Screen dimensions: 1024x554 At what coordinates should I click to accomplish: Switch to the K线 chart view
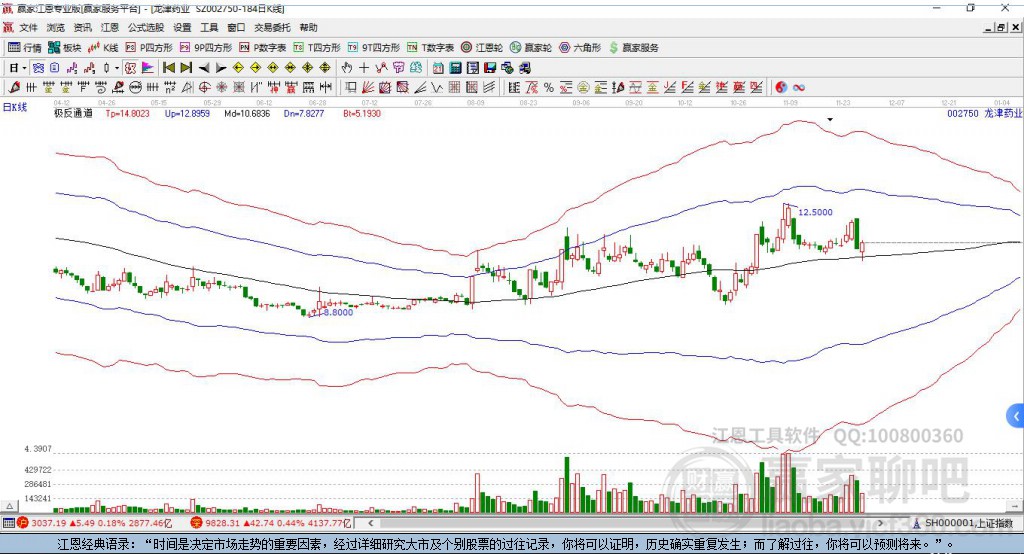[x=103, y=48]
